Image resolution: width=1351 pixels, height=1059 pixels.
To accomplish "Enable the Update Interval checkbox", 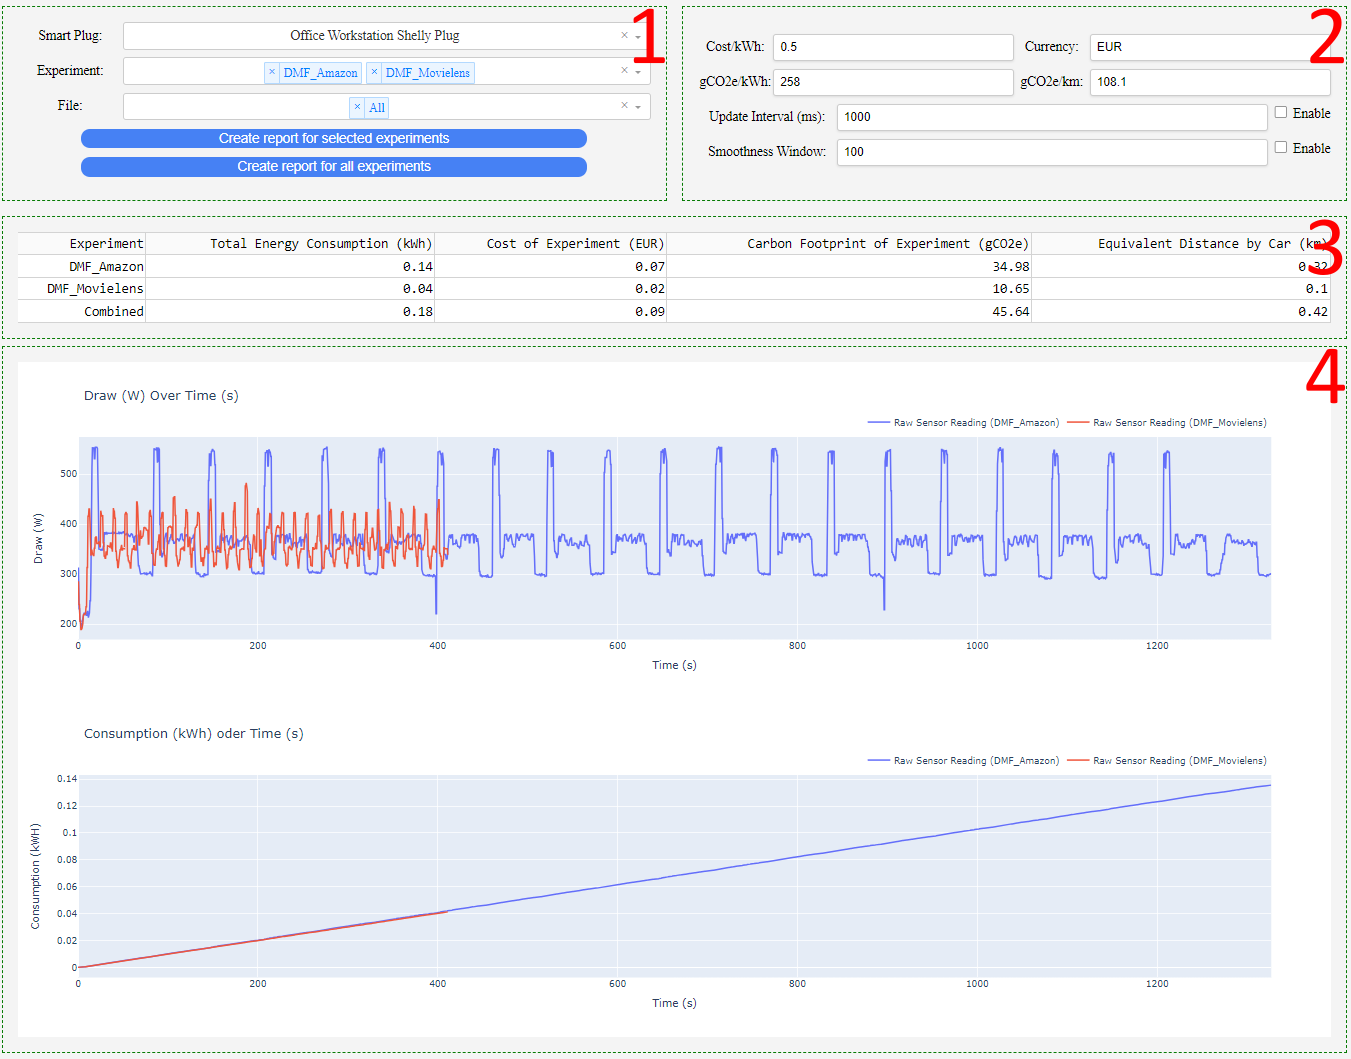I will coord(1281,113).
